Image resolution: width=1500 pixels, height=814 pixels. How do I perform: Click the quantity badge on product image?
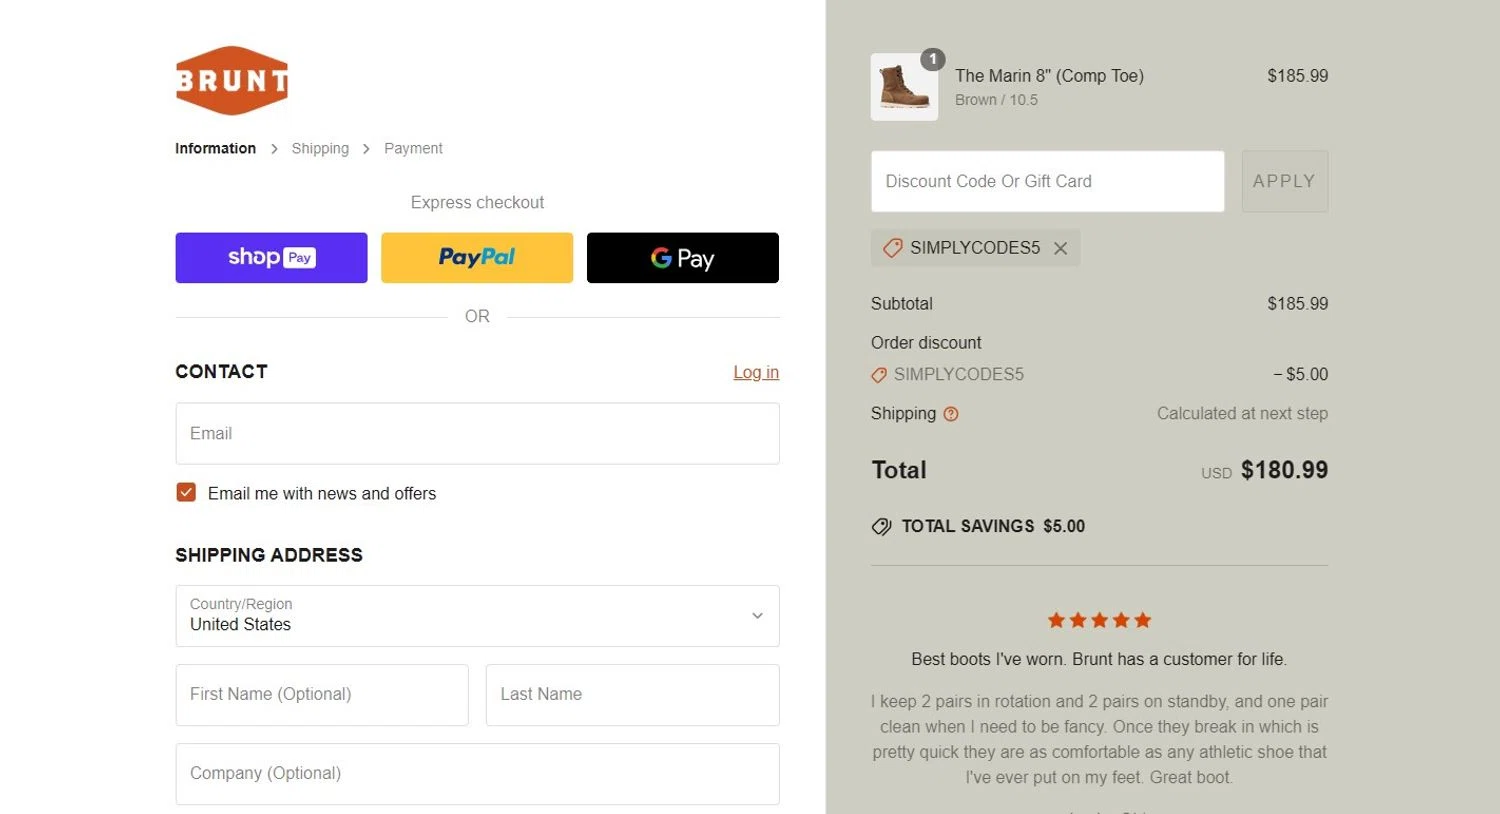932,60
